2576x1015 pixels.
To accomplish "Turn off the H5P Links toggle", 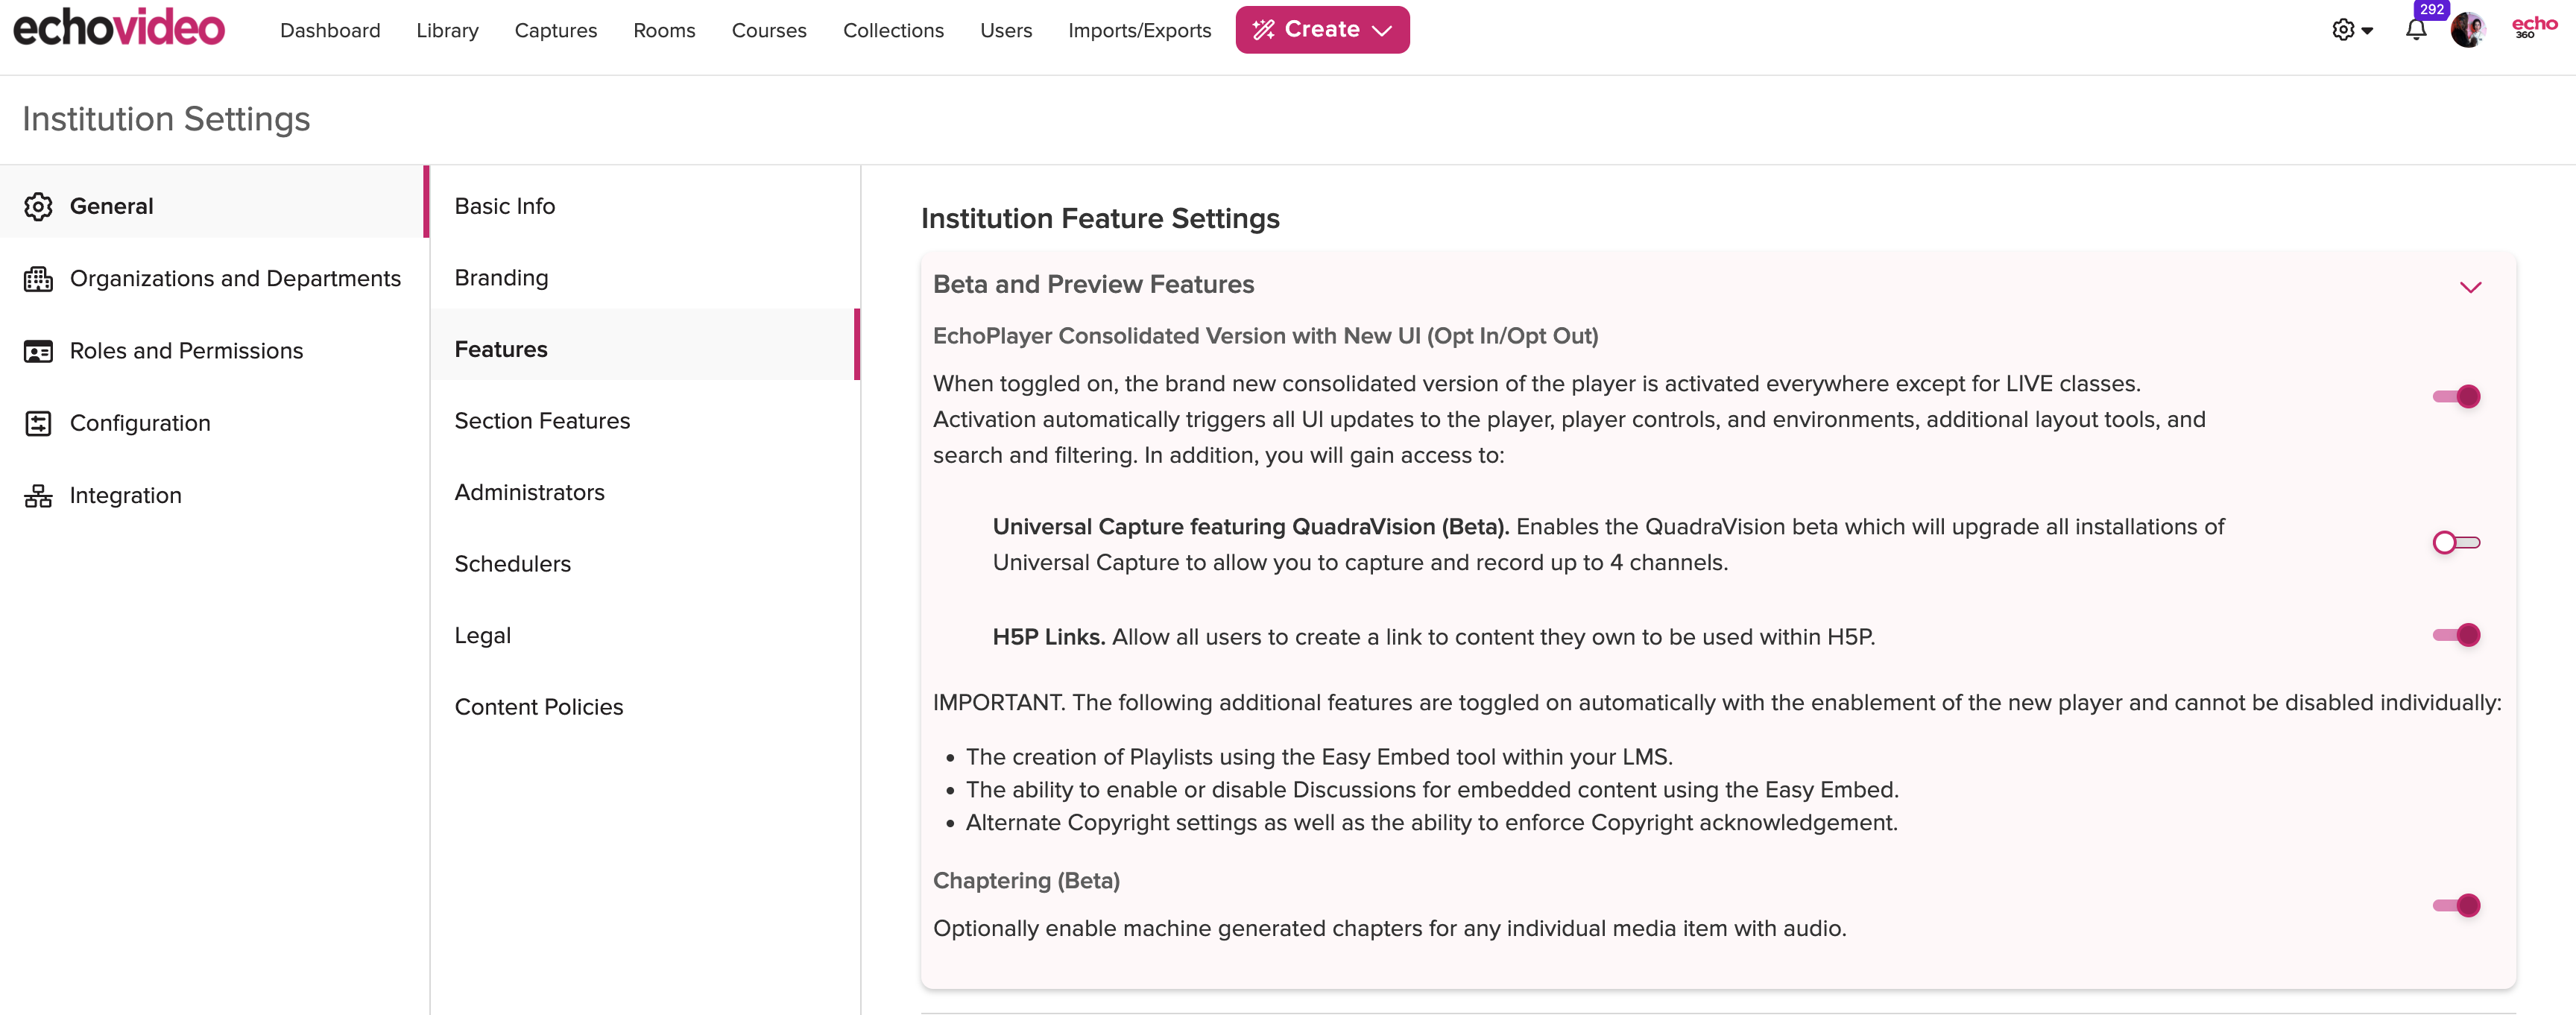I will (x=2456, y=635).
